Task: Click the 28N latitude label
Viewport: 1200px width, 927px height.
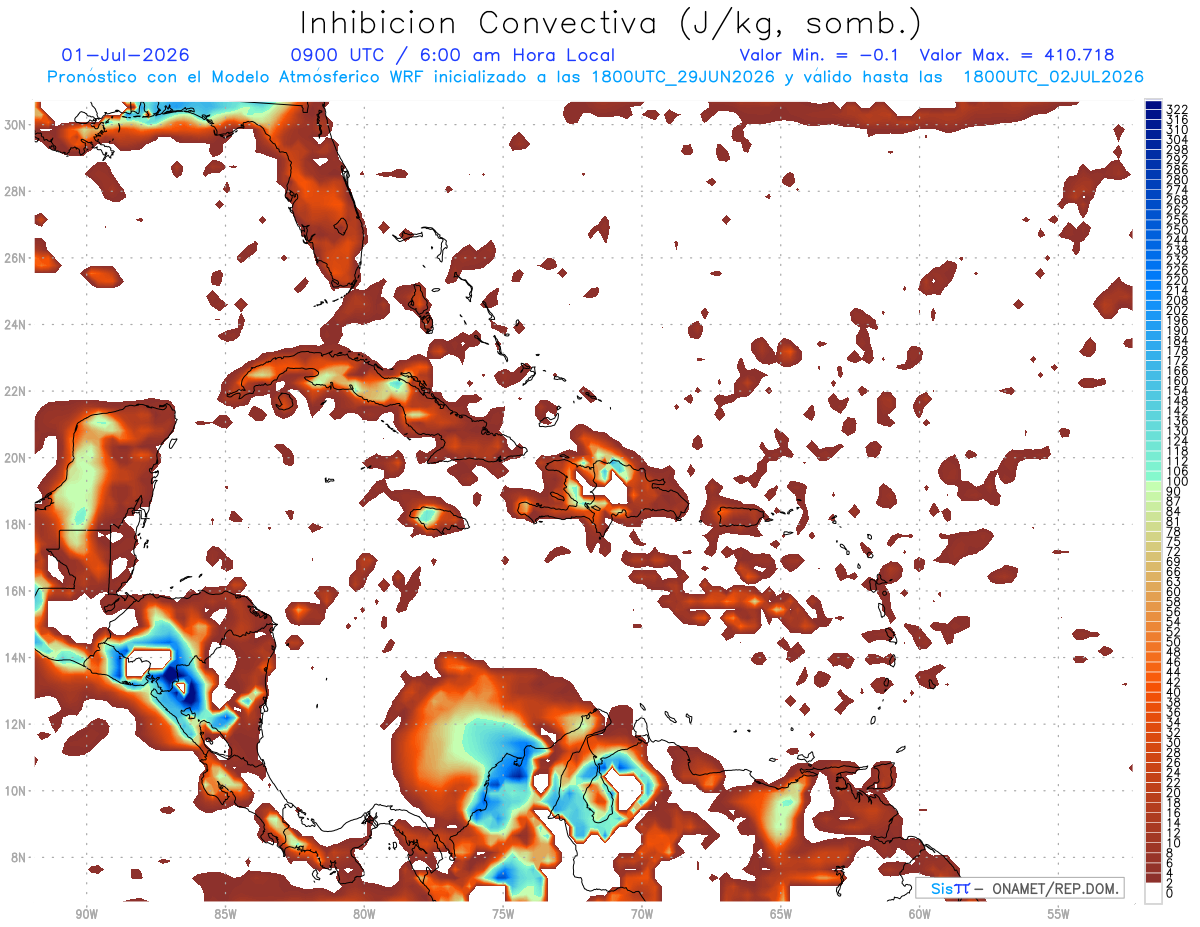Action: click(15, 191)
